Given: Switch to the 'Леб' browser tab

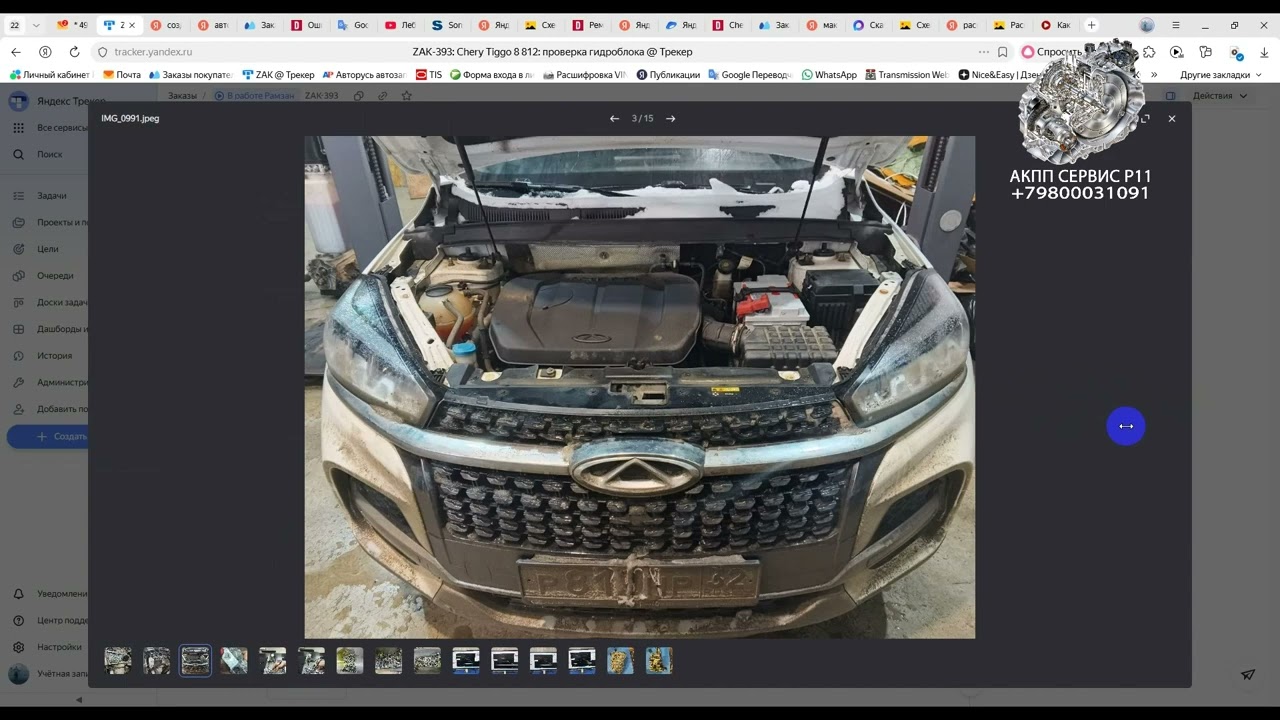Looking at the screenshot, I should (401, 25).
